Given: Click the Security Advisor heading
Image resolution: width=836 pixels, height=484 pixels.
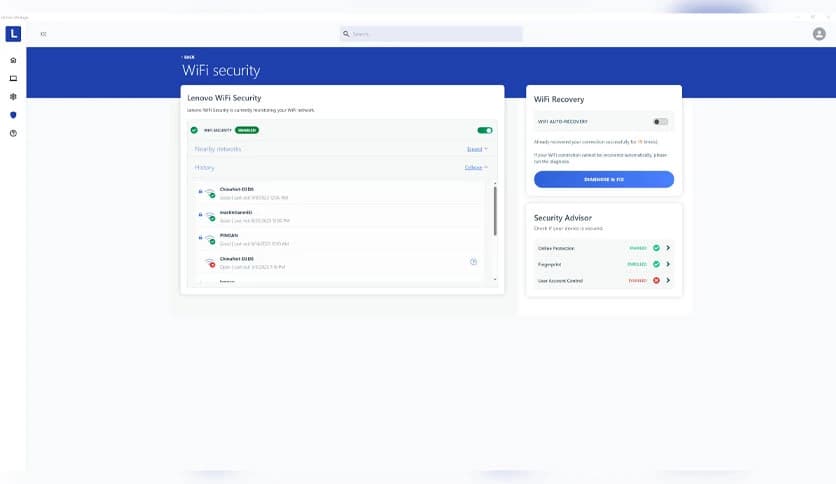Looking at the screenshot, I should [x=562, y=217].
